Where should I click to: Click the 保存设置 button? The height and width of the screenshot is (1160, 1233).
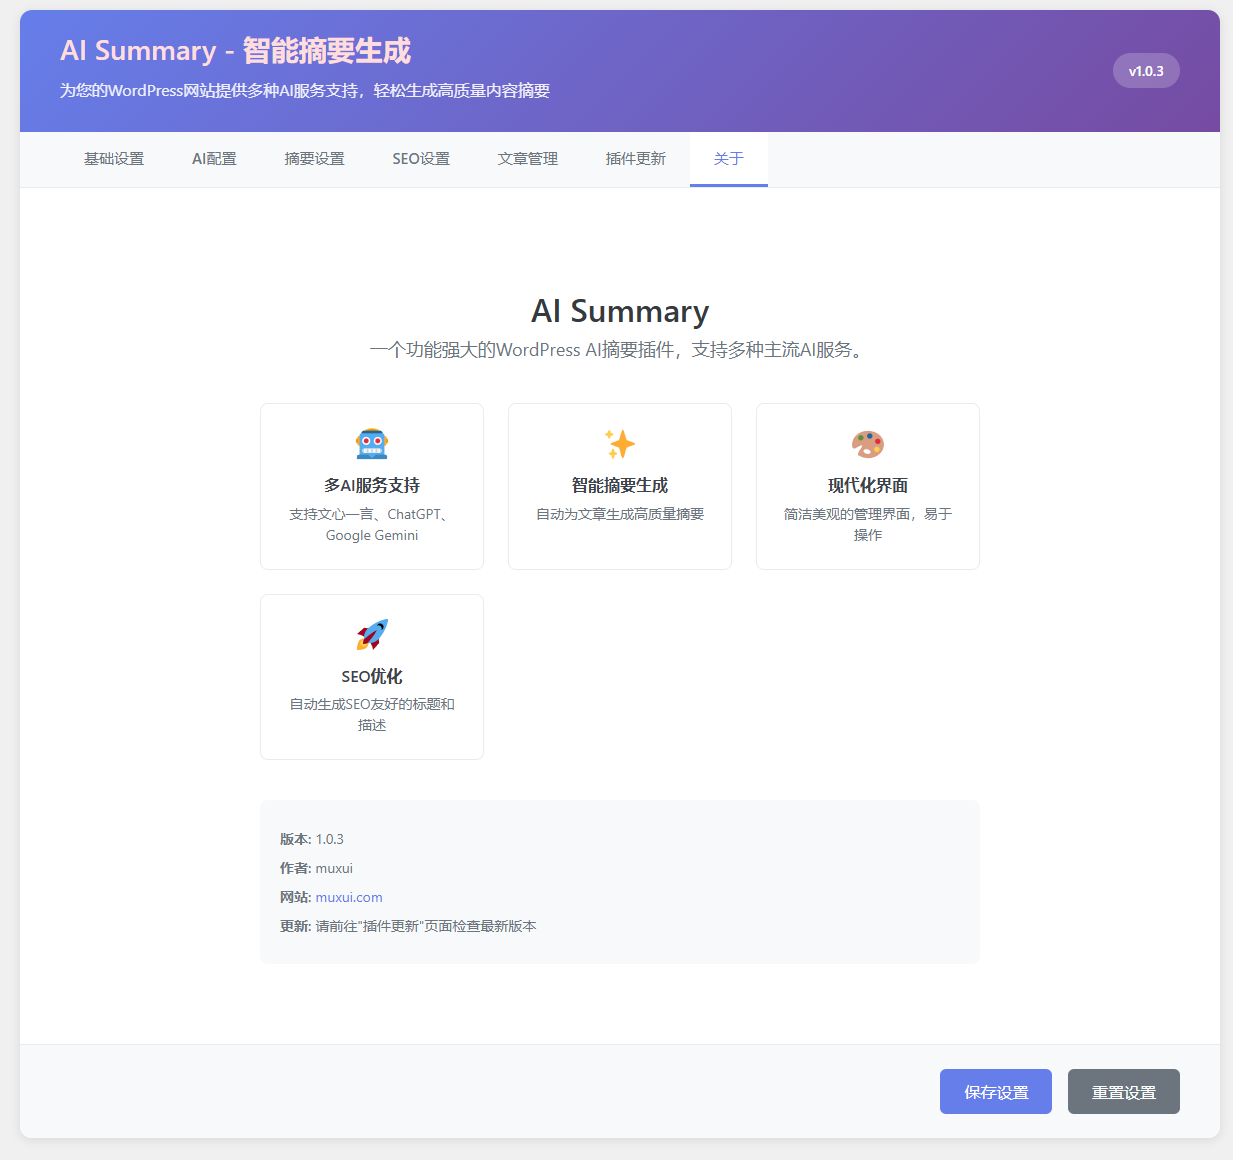[995, 1091]
